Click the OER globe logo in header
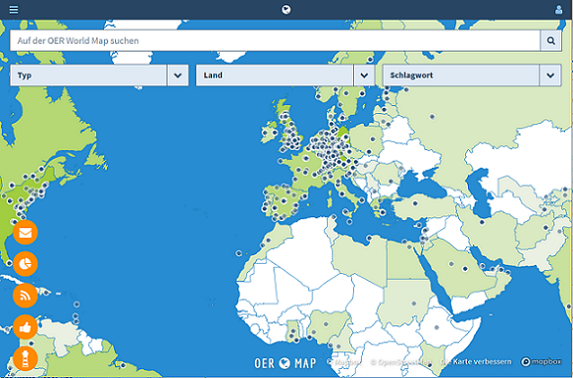This screenshot has height=378, width=573. [x=286, y=10]
